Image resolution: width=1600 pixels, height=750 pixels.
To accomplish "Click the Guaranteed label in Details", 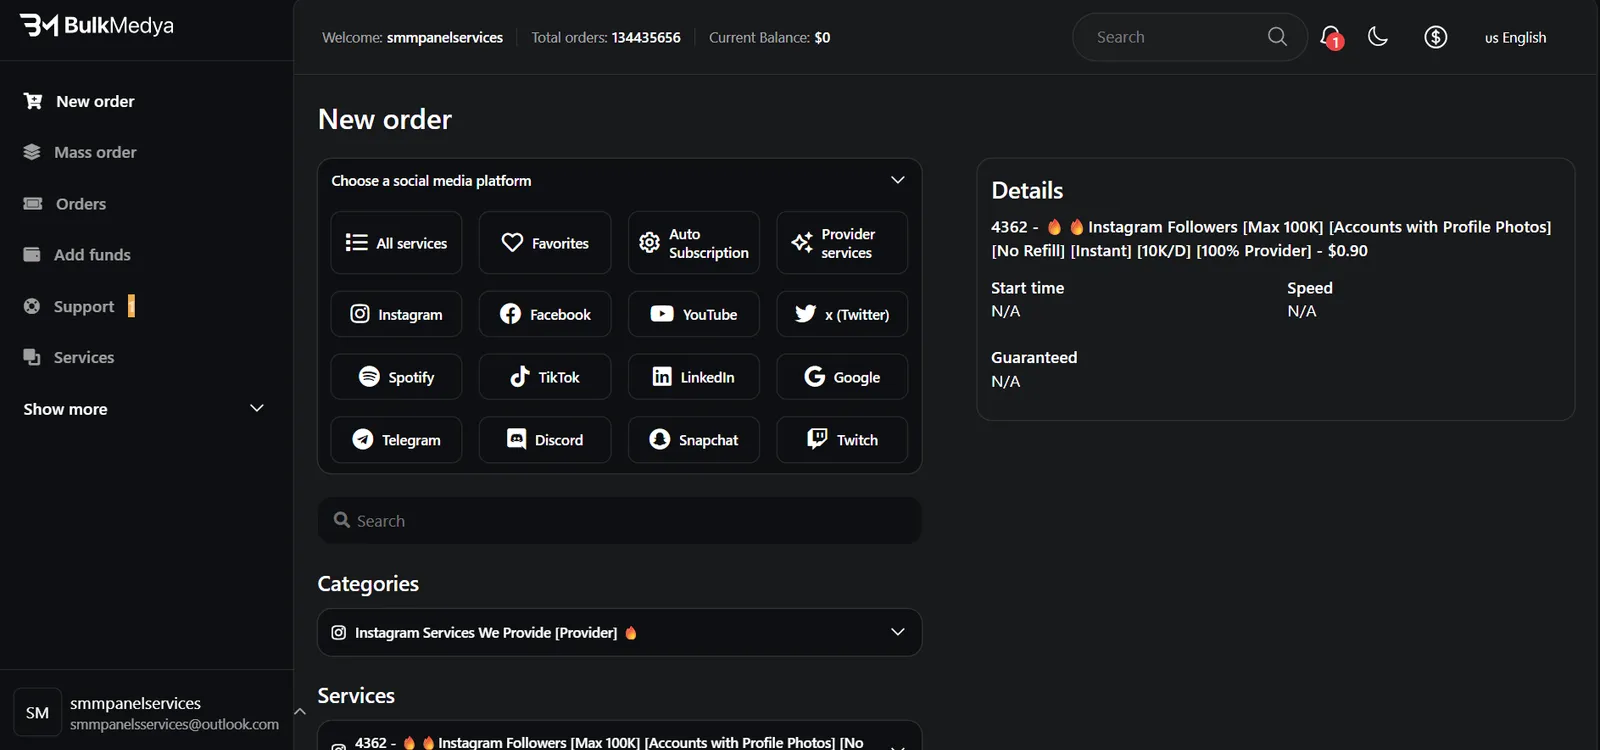I will click(x=1034, y=358).
